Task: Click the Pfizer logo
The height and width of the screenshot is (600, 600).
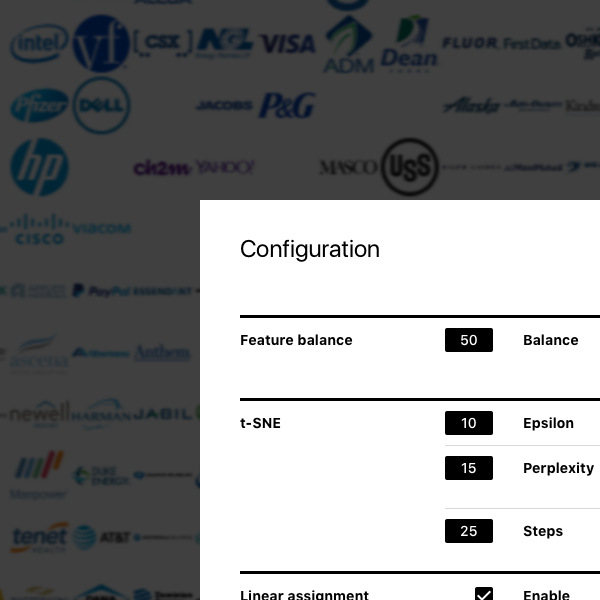Action: pos(39,105)
